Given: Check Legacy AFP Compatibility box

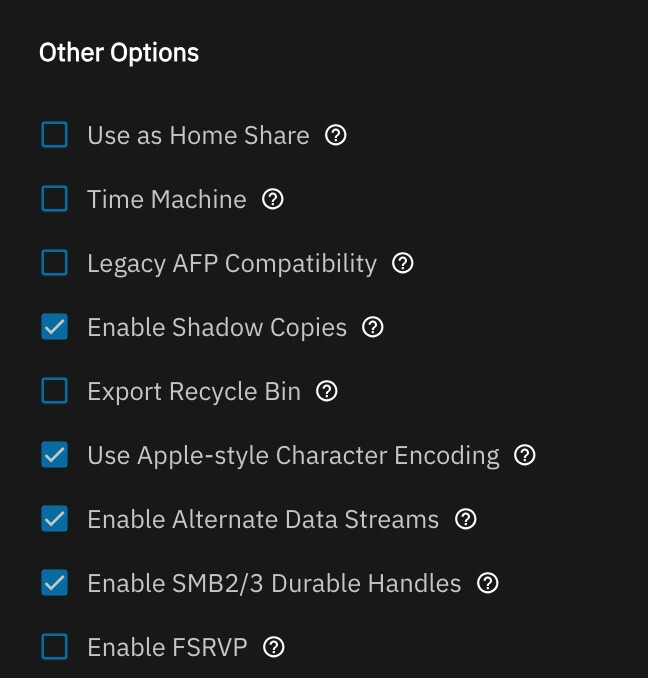Looking at the screenshot, I should [54, 262].
